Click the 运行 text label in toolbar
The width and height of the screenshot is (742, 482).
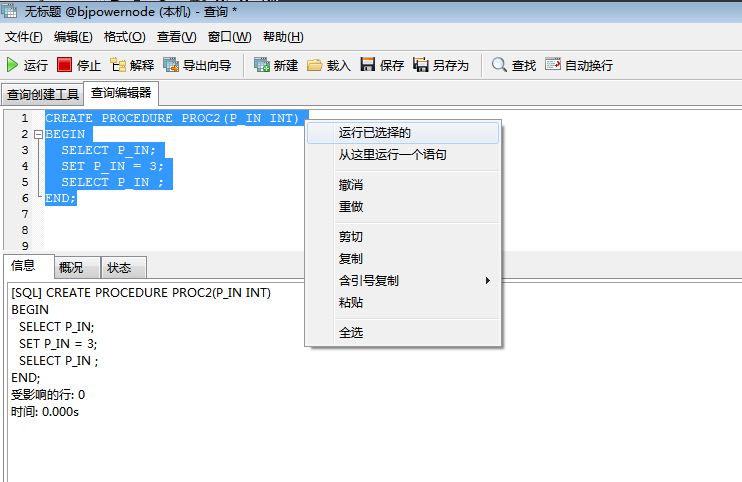pyautogui.click(x=36, y=65)
